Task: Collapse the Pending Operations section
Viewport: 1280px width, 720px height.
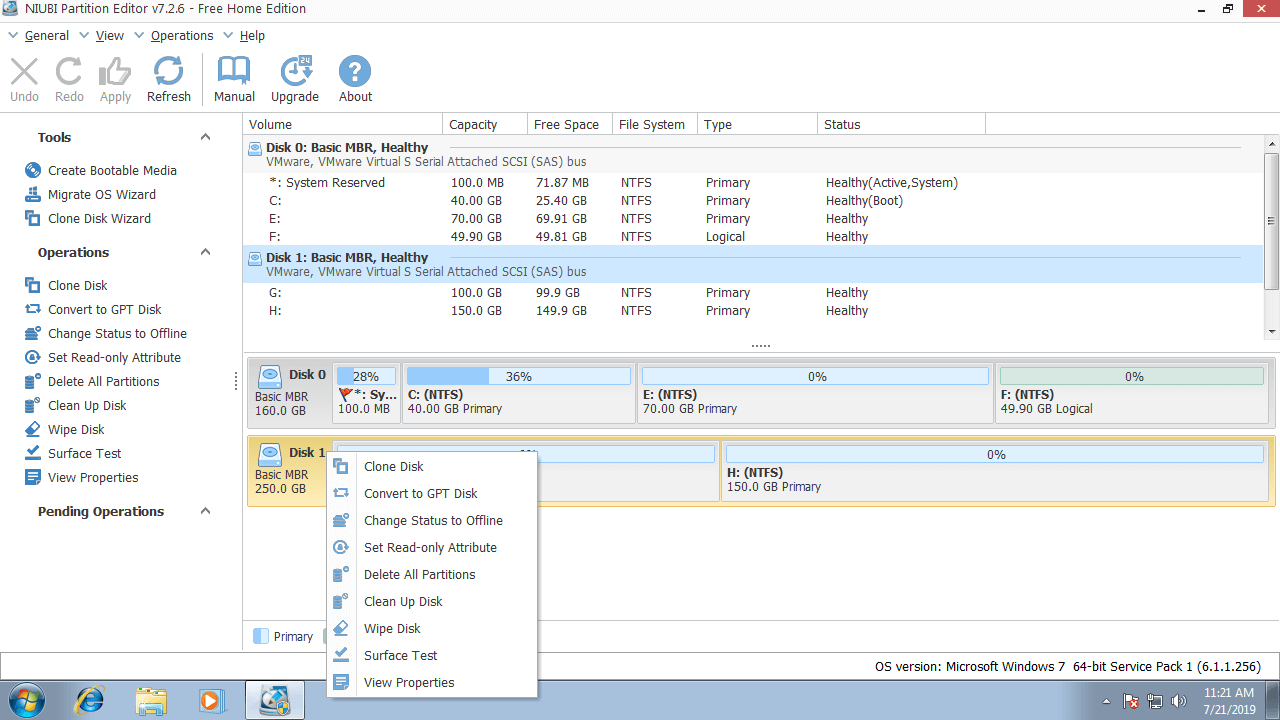Action: 205,512
